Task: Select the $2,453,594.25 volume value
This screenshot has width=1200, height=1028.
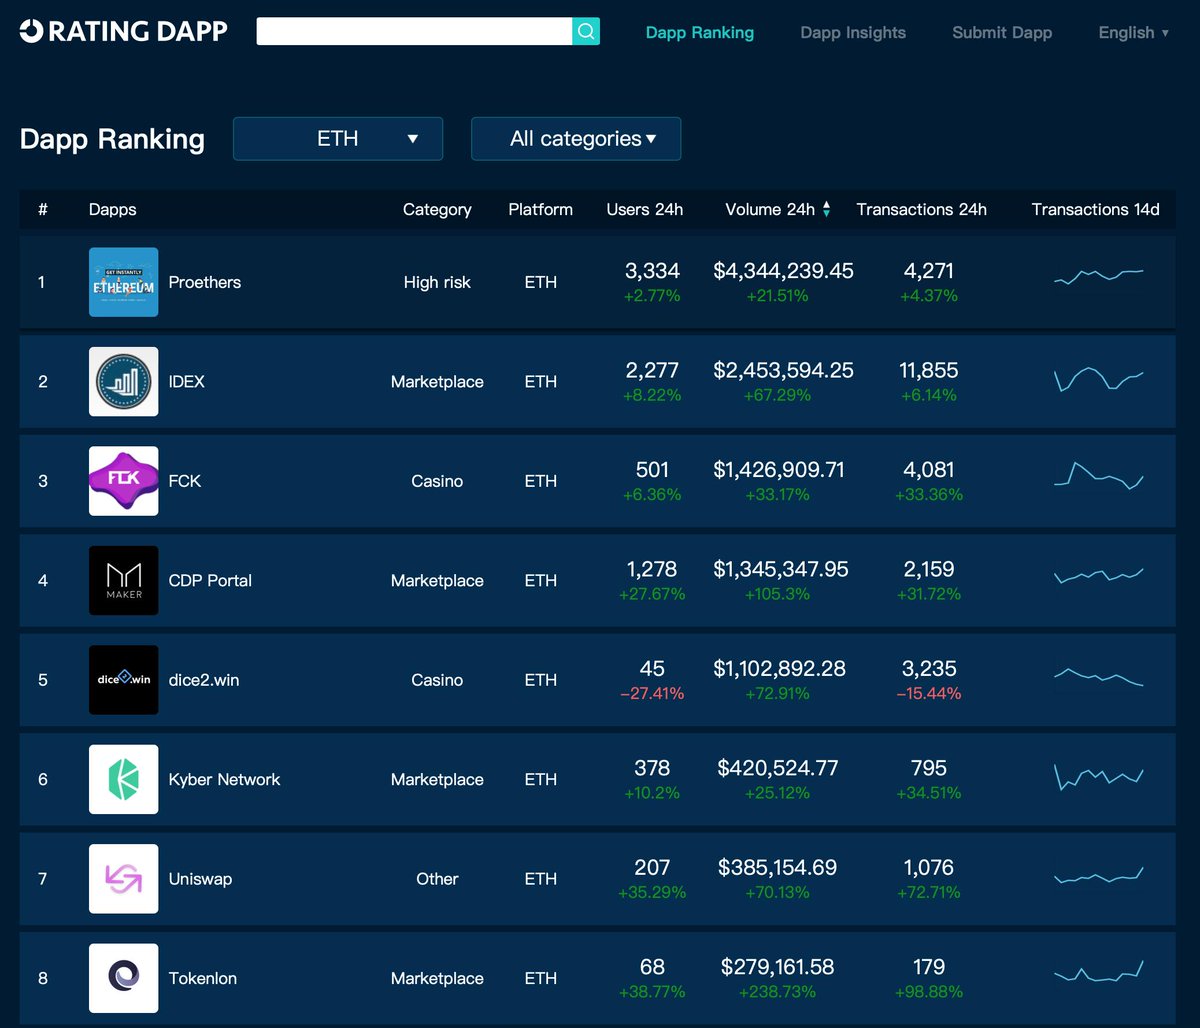Action: click(x=784, y=370)
